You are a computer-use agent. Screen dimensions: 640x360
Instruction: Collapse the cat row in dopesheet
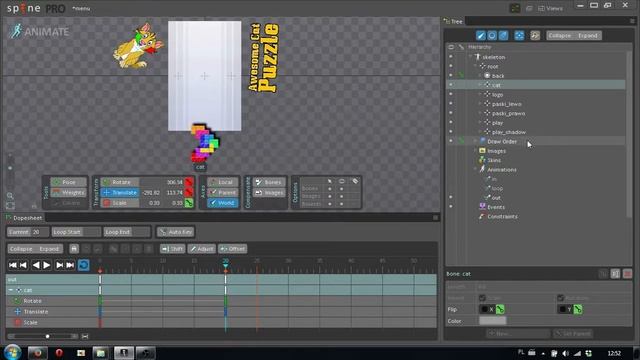click(x=11, y=290)
